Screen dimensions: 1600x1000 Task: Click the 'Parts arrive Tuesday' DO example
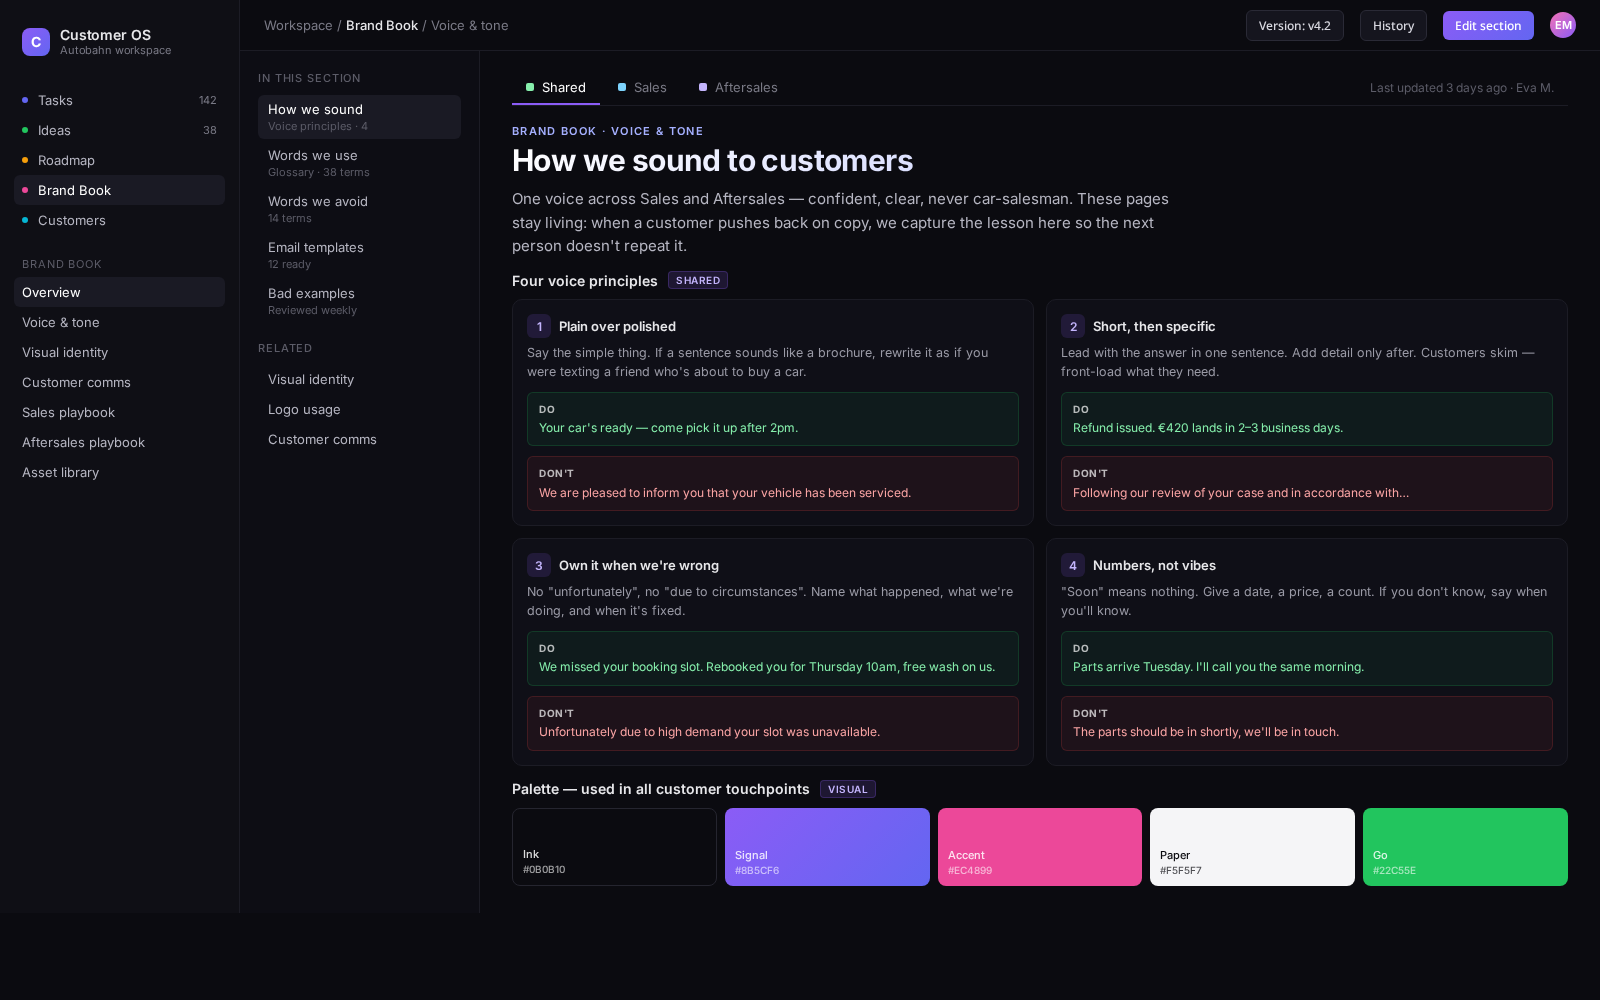pos(1307,658)
